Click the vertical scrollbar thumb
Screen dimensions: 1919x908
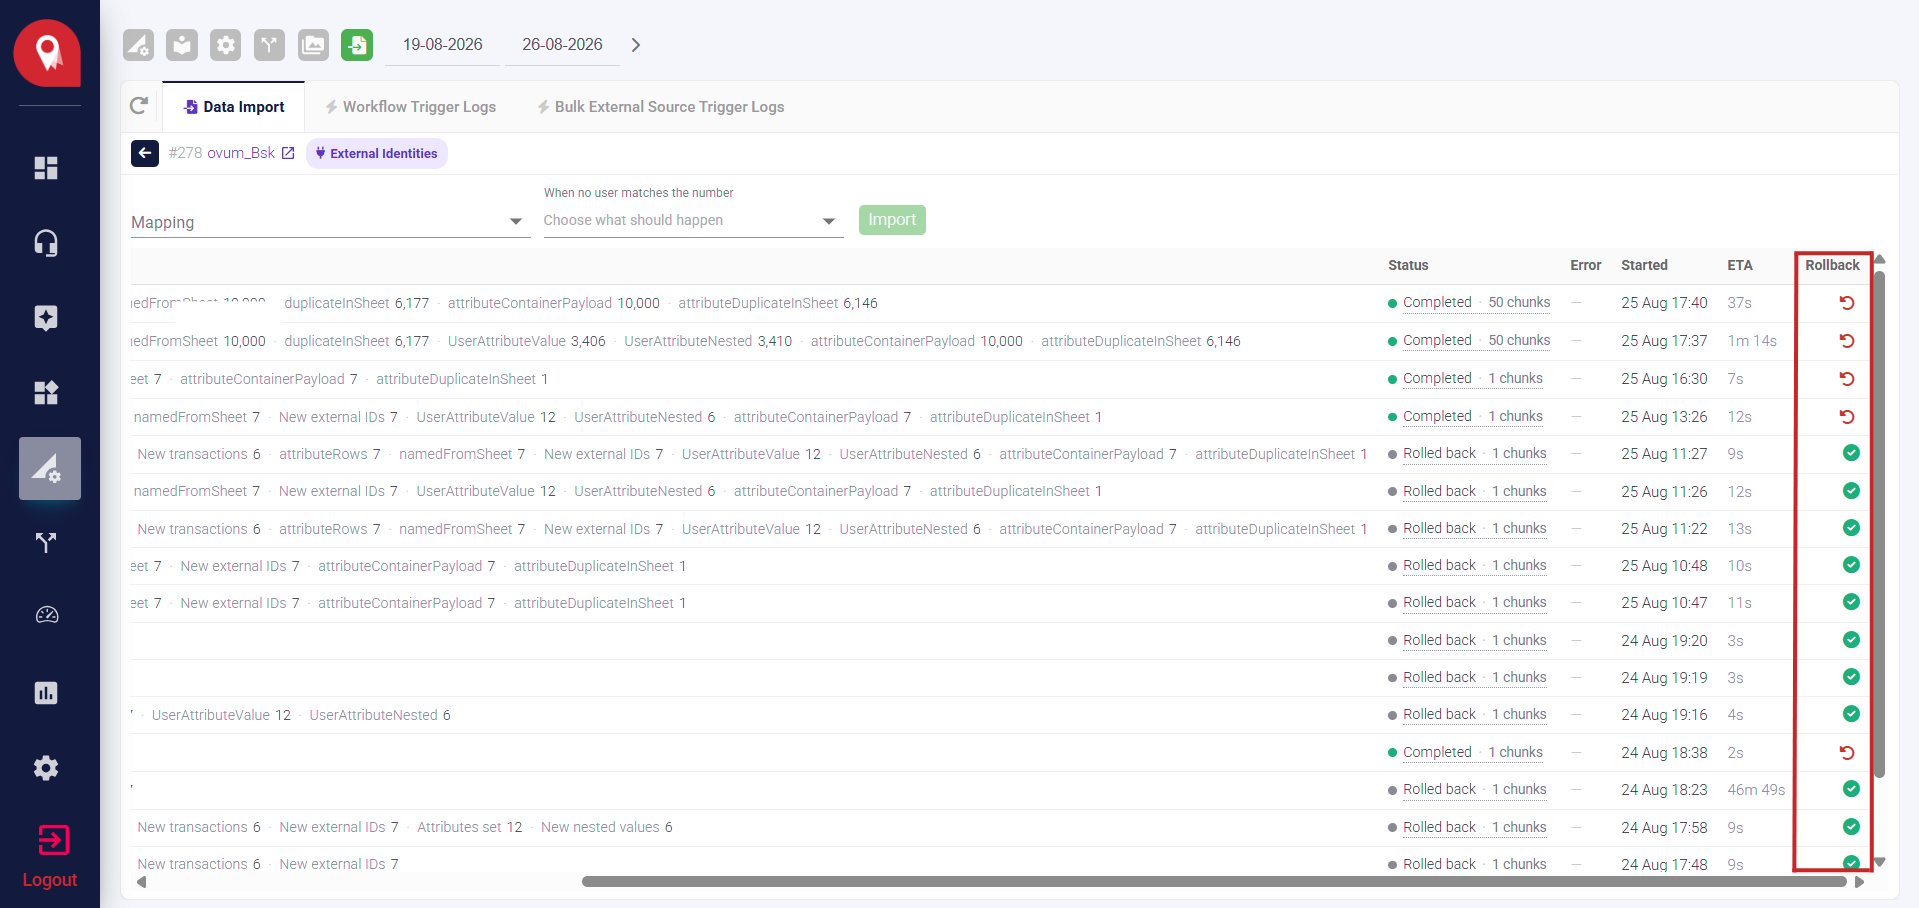(1879, 524)
